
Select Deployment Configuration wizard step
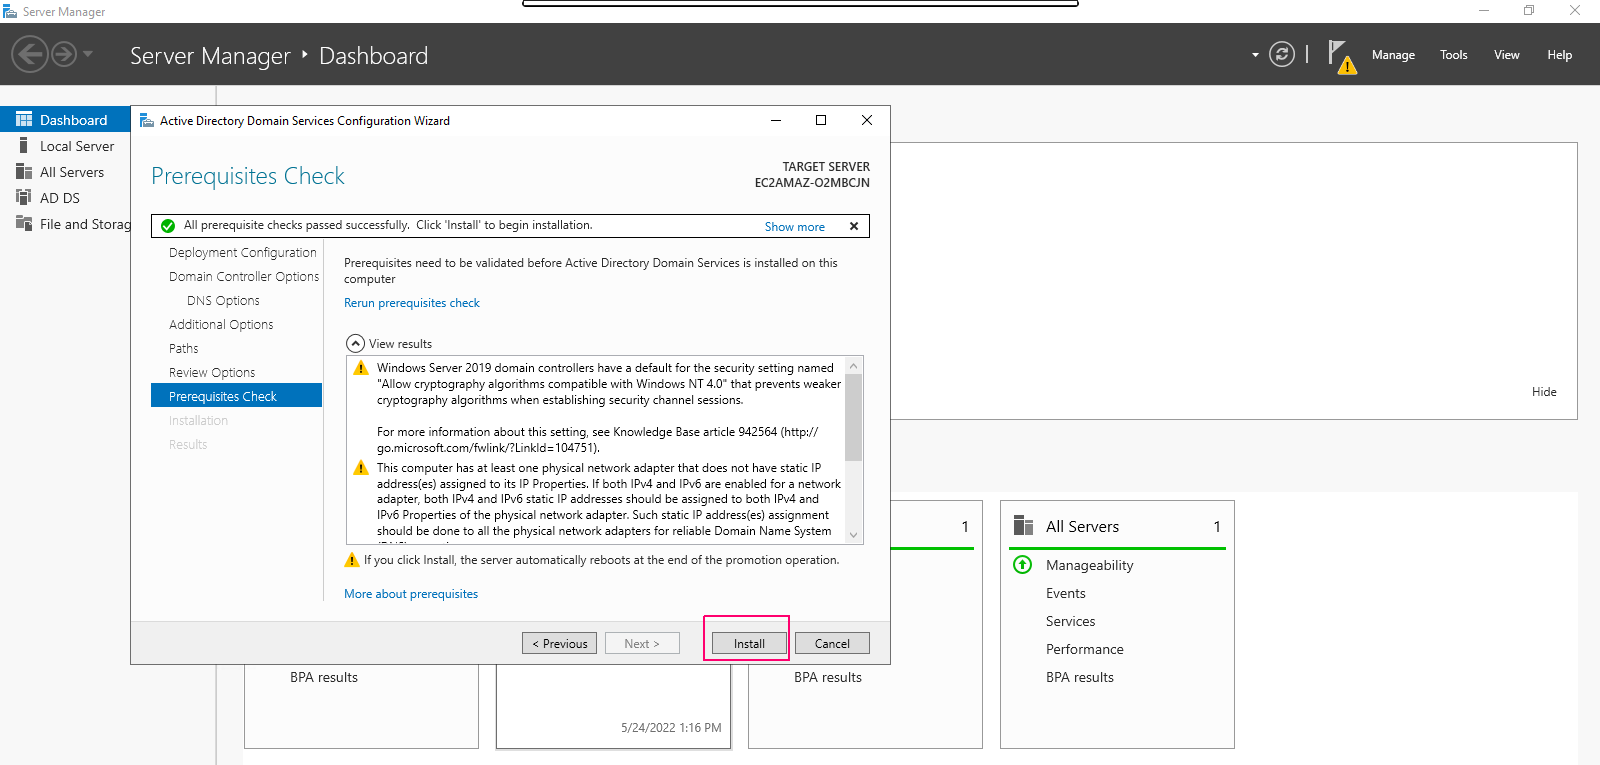click(243, 253)
